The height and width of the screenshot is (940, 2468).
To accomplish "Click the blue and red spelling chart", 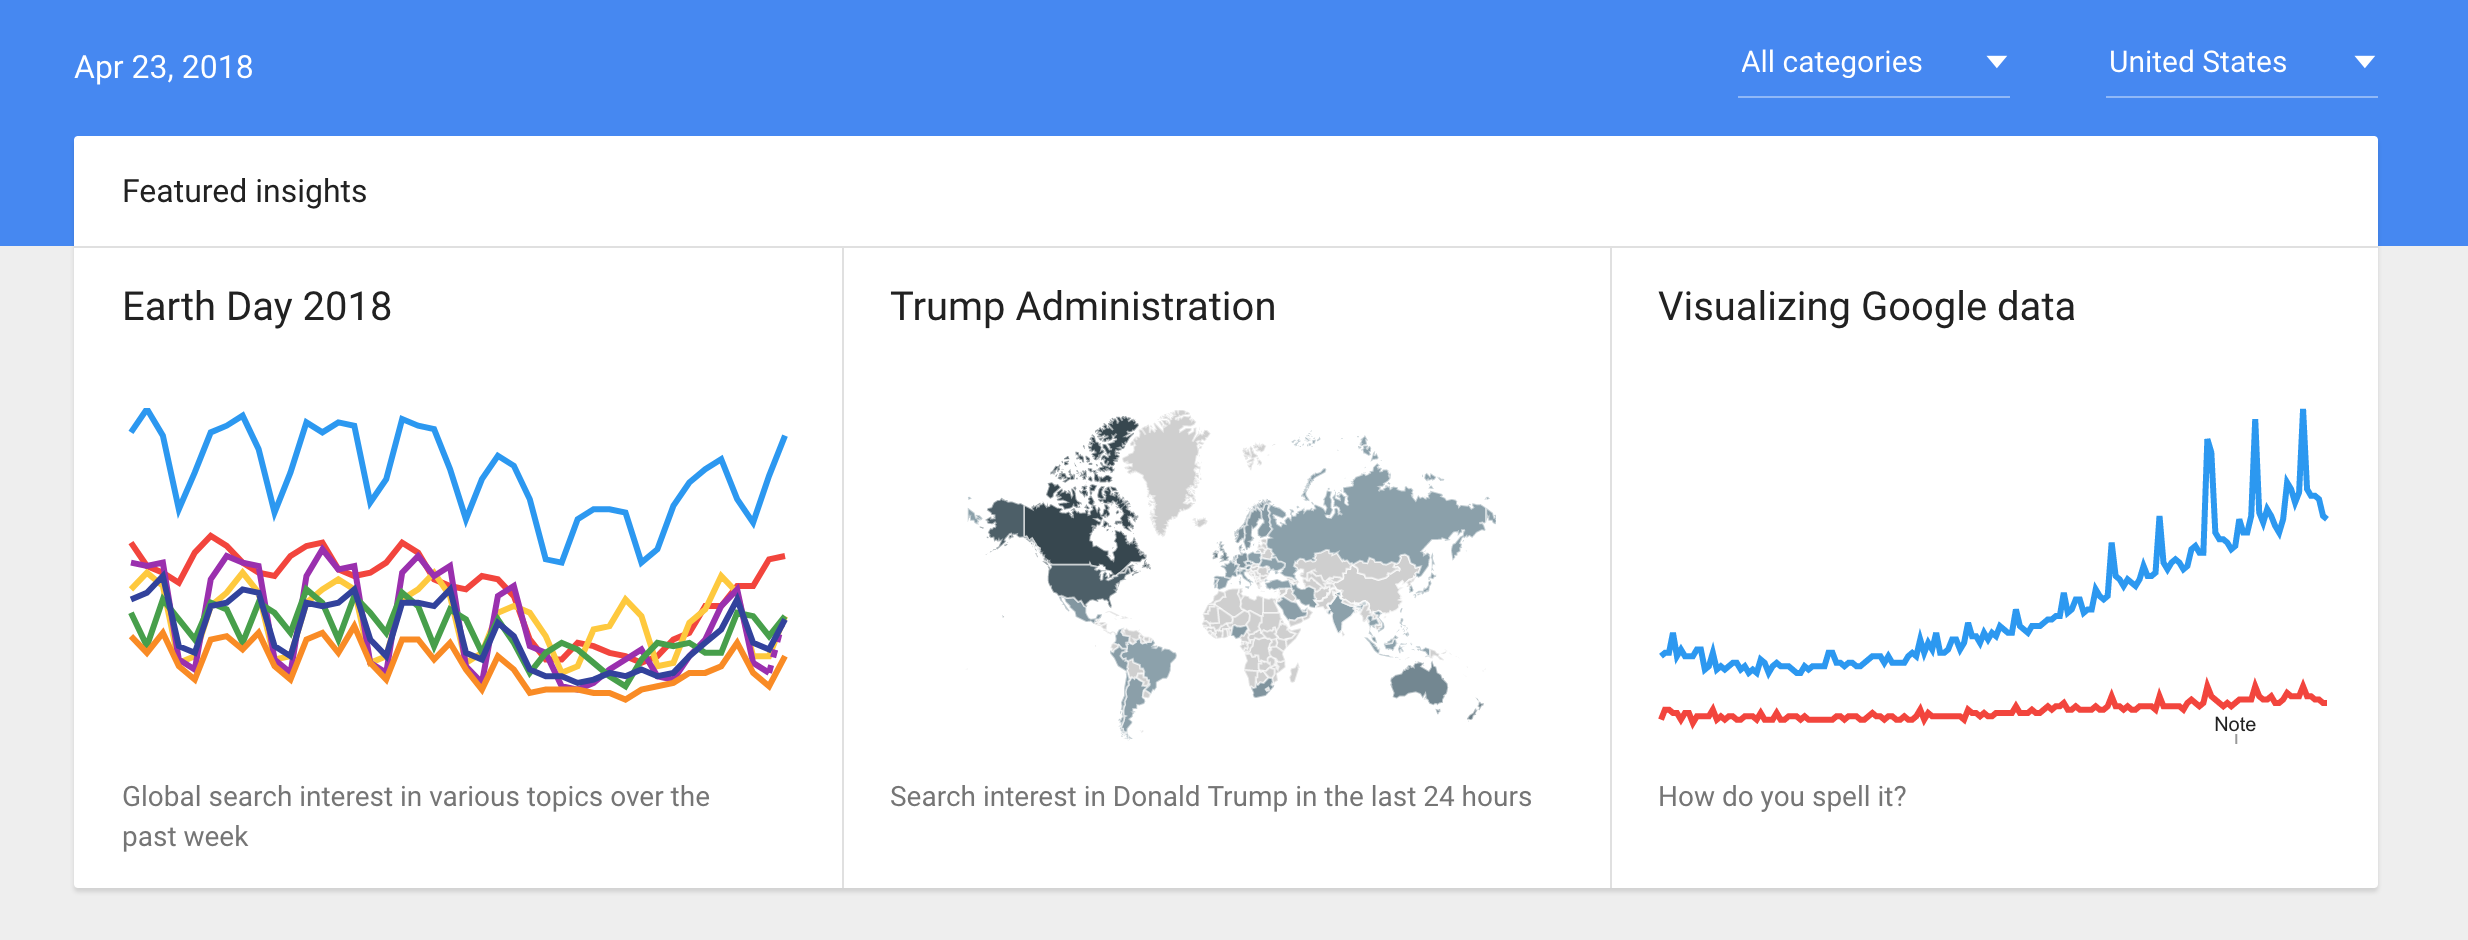I will (x=1993, y=568).
